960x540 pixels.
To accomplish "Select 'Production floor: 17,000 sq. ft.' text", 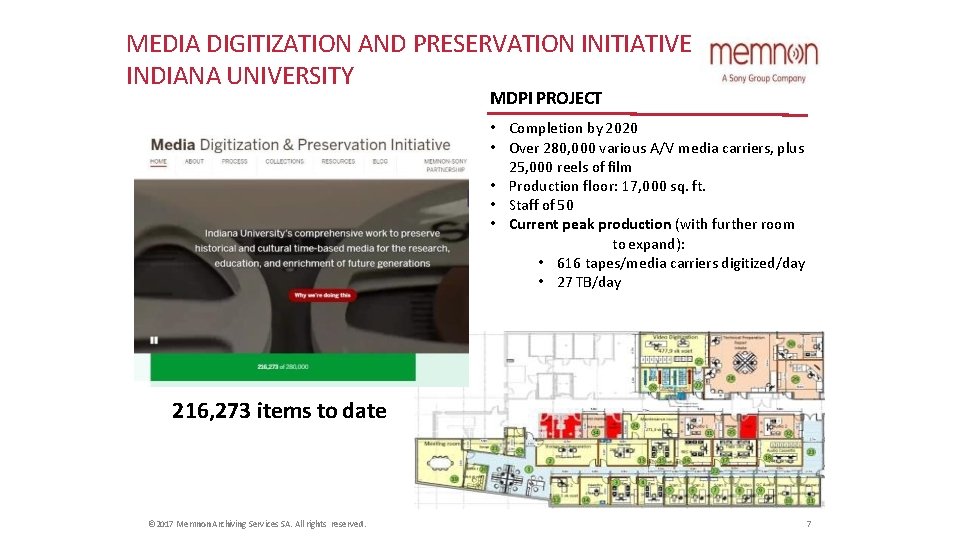I will (x=607, y=186).
